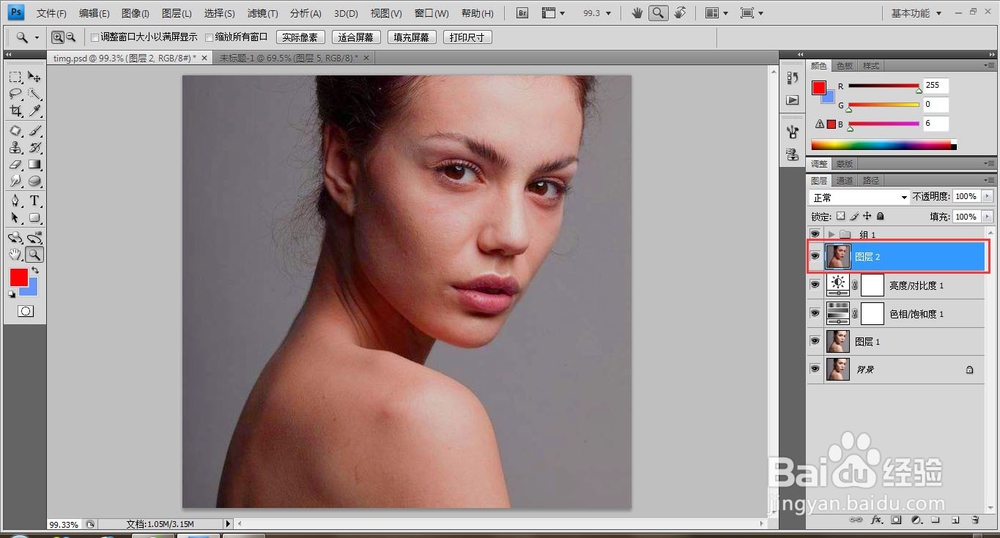Select the Clone Stamp tool
The height and width of the screenshot is (538, 1000).
click(x=16, y=148)
